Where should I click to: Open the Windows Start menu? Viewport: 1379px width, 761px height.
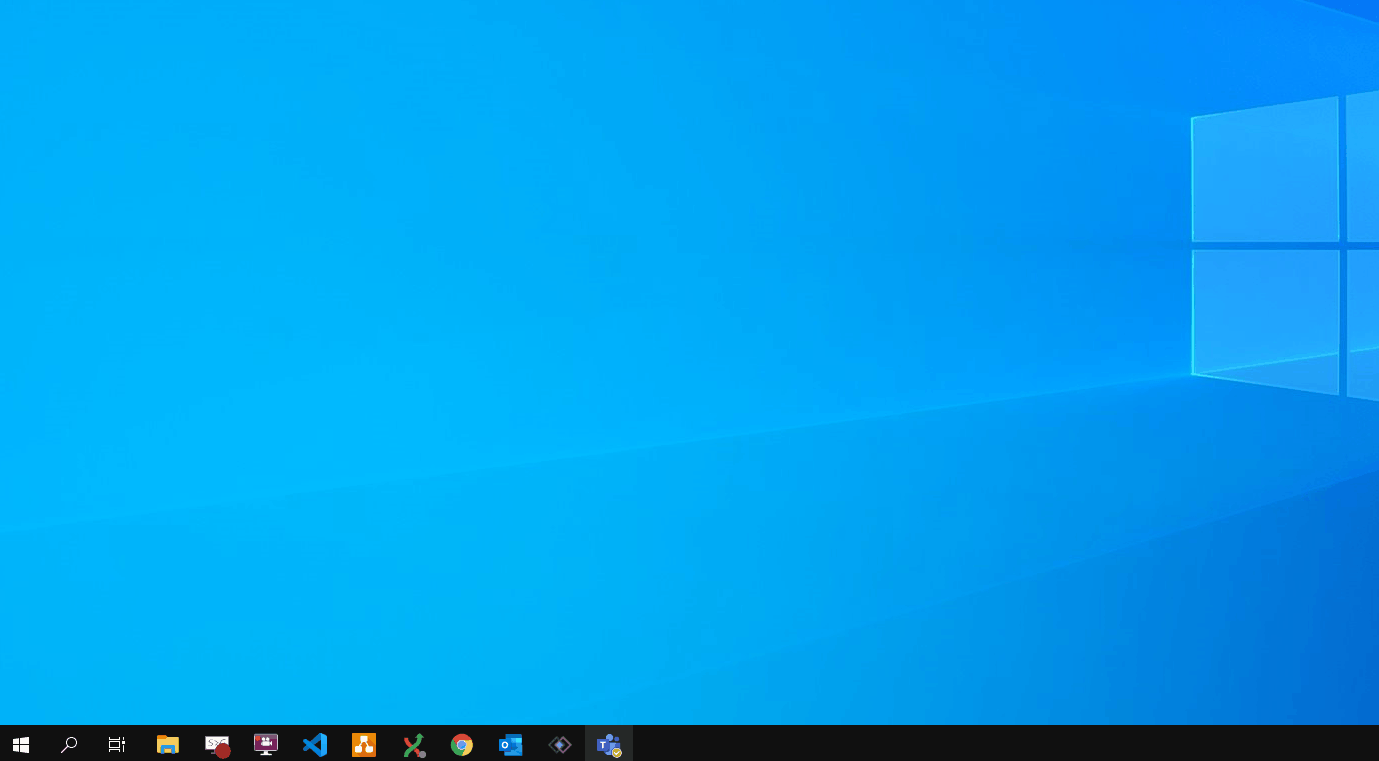point(20,744)
